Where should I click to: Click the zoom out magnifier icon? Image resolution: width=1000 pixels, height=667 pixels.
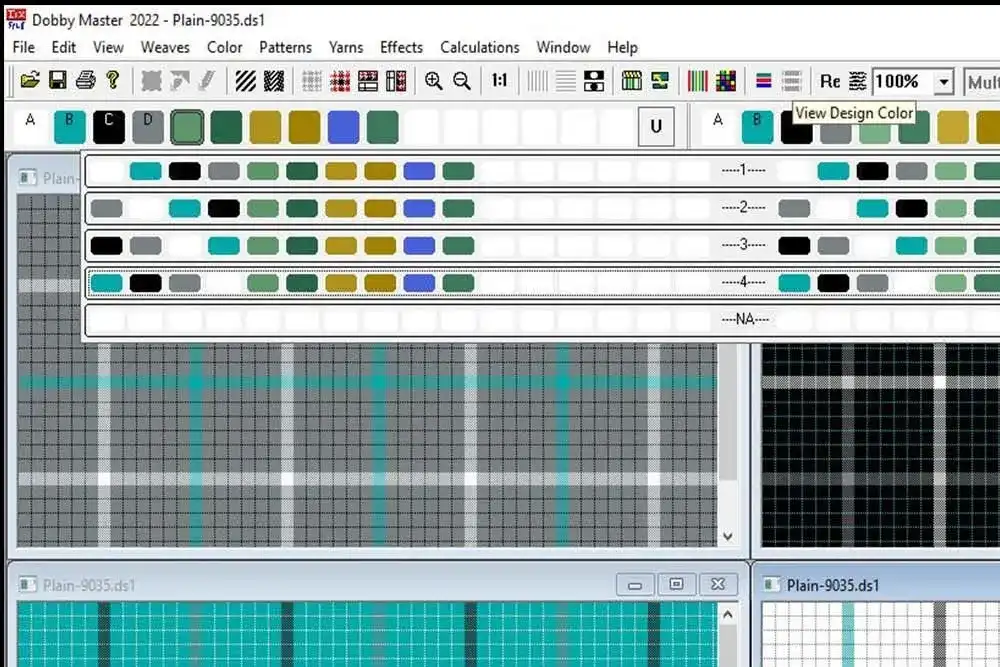click(x=462, y=81)
